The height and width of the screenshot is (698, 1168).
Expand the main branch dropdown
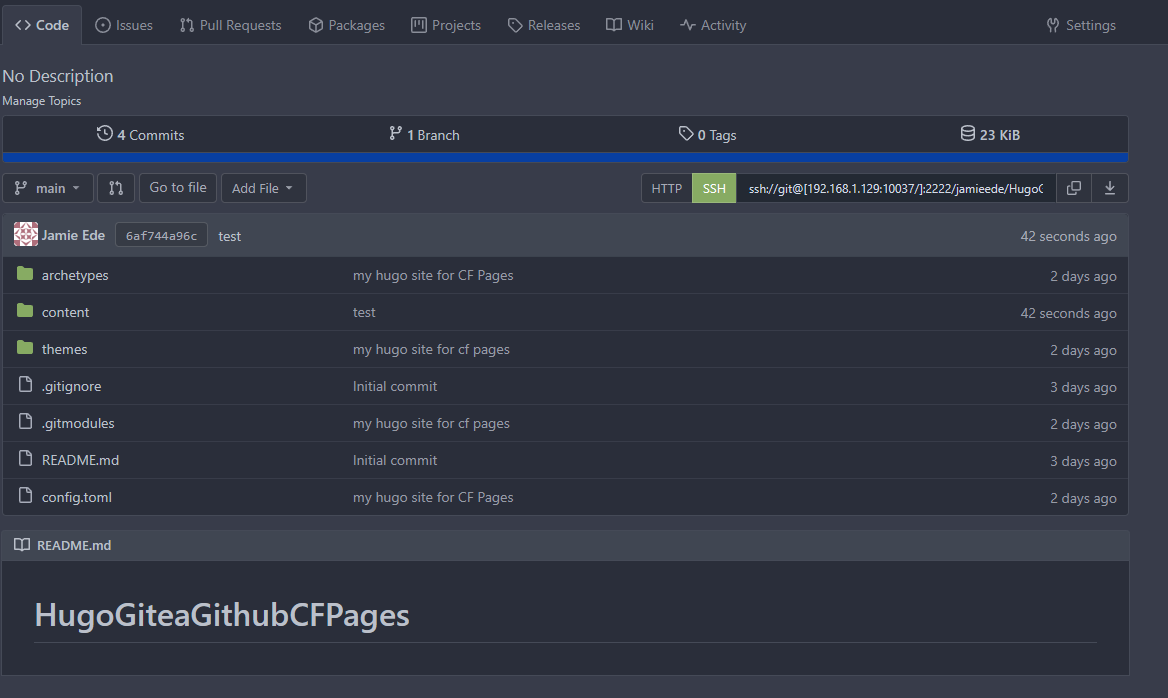[49, 188]
